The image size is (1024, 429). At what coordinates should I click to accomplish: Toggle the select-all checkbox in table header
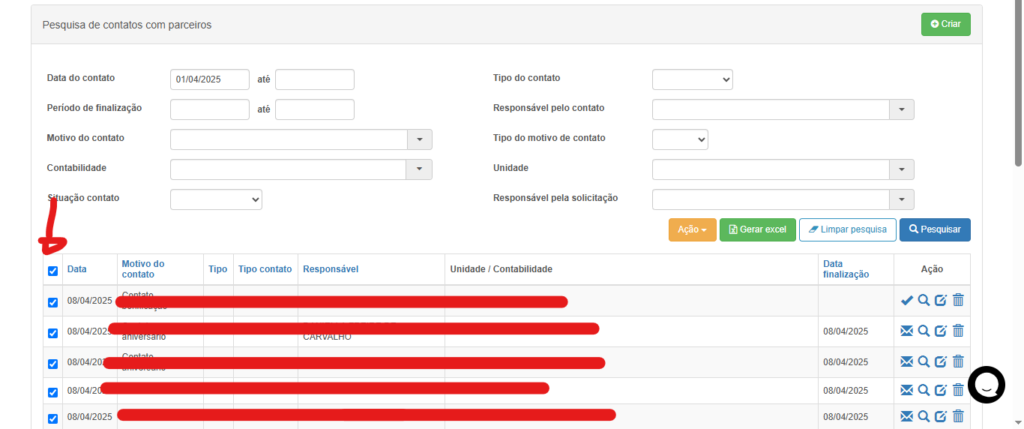[x=53, y=270]
